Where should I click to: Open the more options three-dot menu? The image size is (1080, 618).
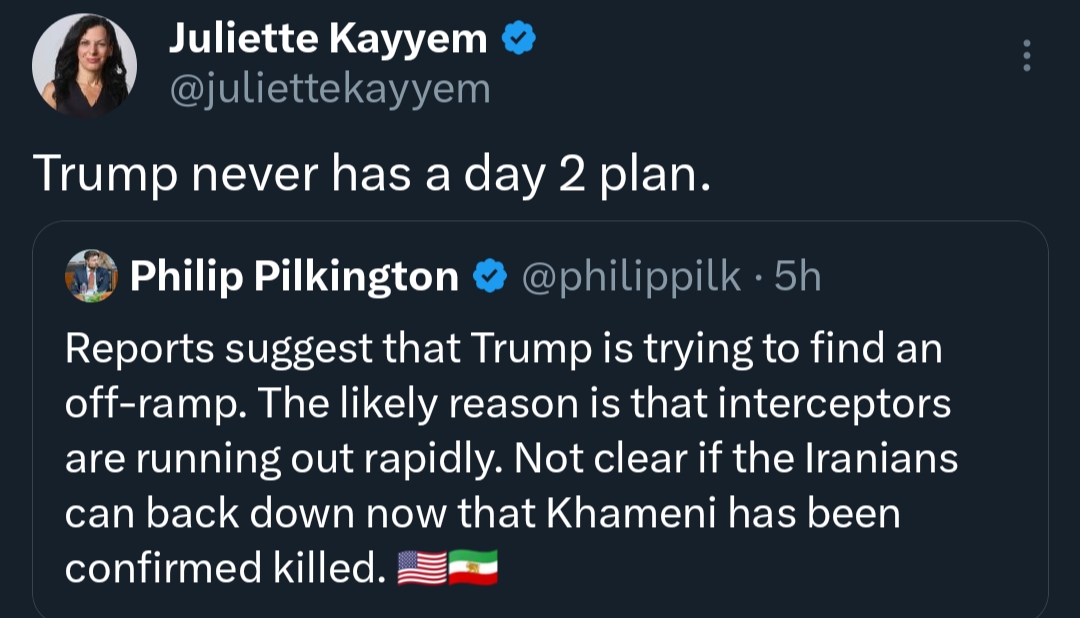(x=1025, y=56)
